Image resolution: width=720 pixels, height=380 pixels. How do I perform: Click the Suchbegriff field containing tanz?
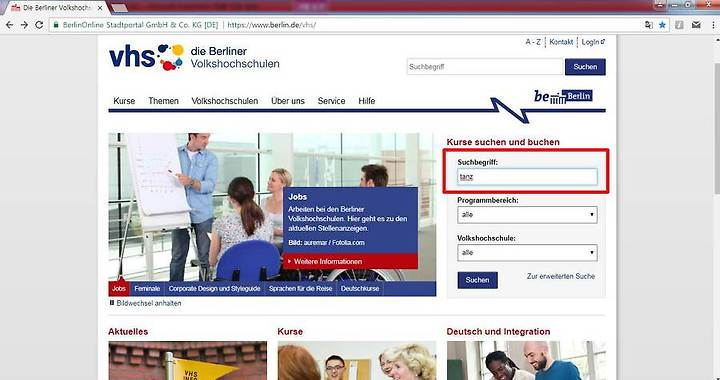coord(527,177)
